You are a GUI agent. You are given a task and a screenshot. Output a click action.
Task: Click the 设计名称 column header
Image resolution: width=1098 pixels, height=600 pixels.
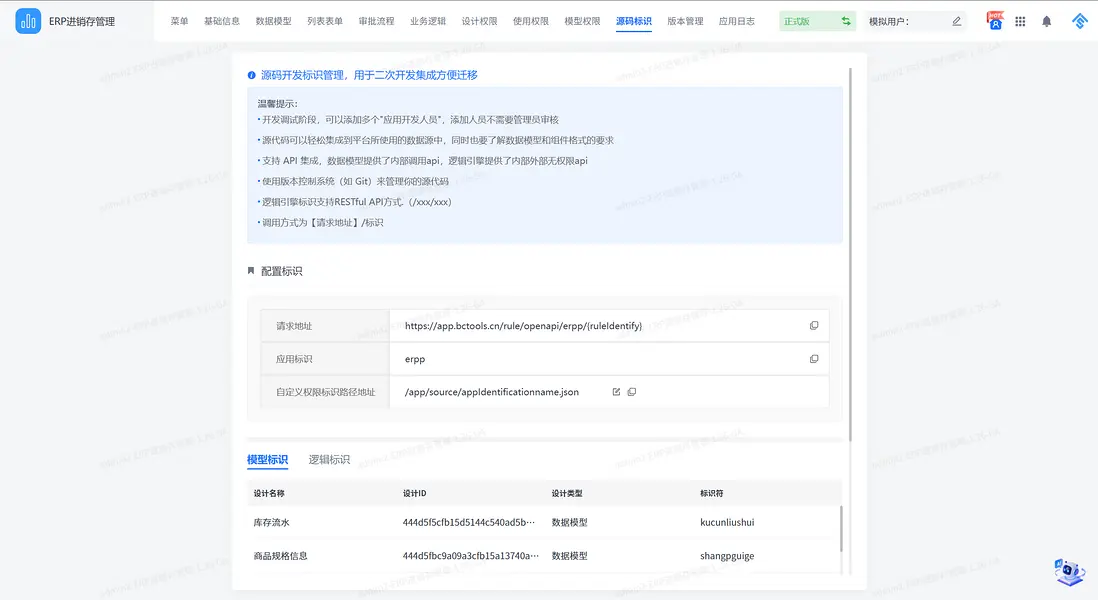[269, 494]
